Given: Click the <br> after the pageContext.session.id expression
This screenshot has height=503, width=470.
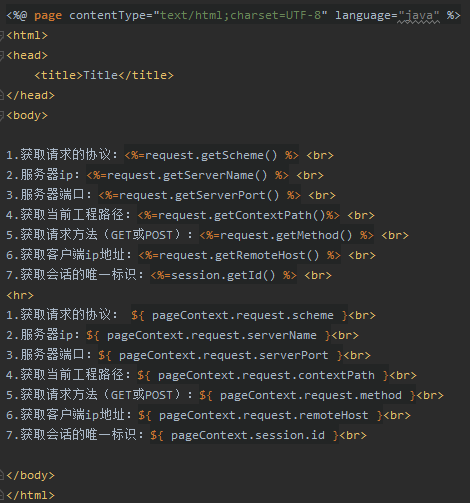Looking at the screenshot, I should point(353,435).
